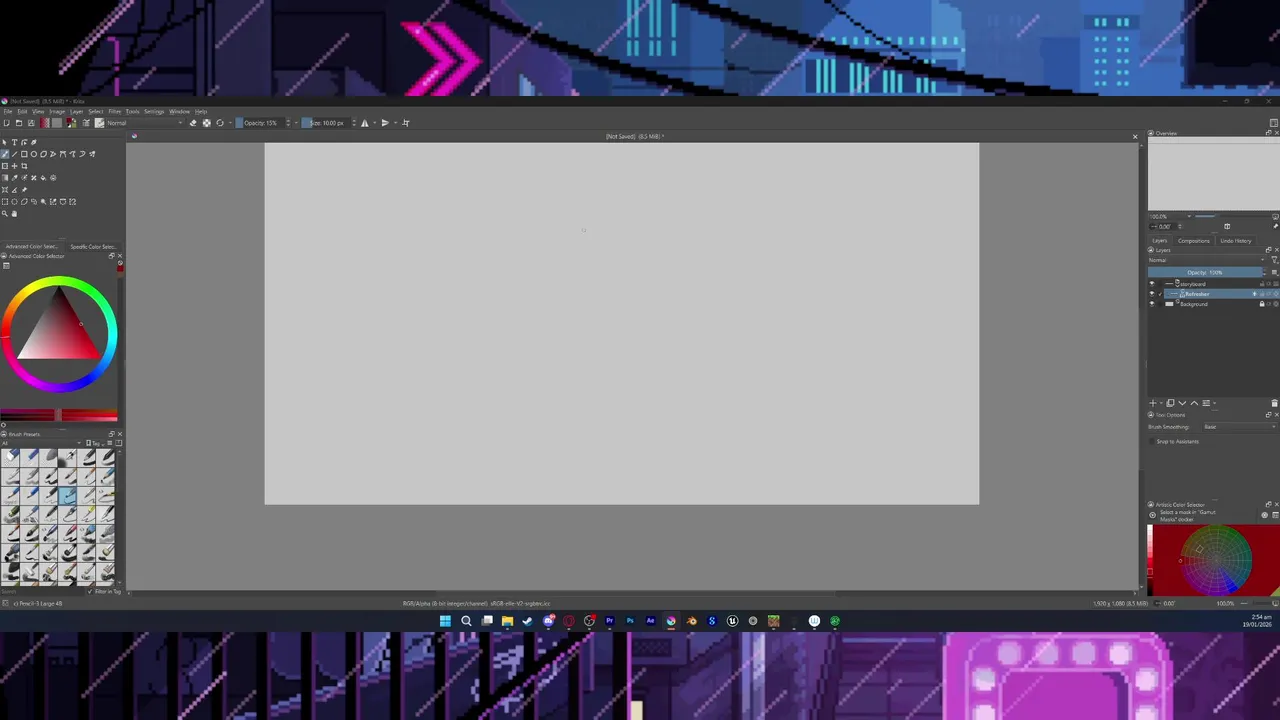Select the Freehand Brush tool
Image resolution: width=1280 pixels, height=720 pixels.
point(5,154)
